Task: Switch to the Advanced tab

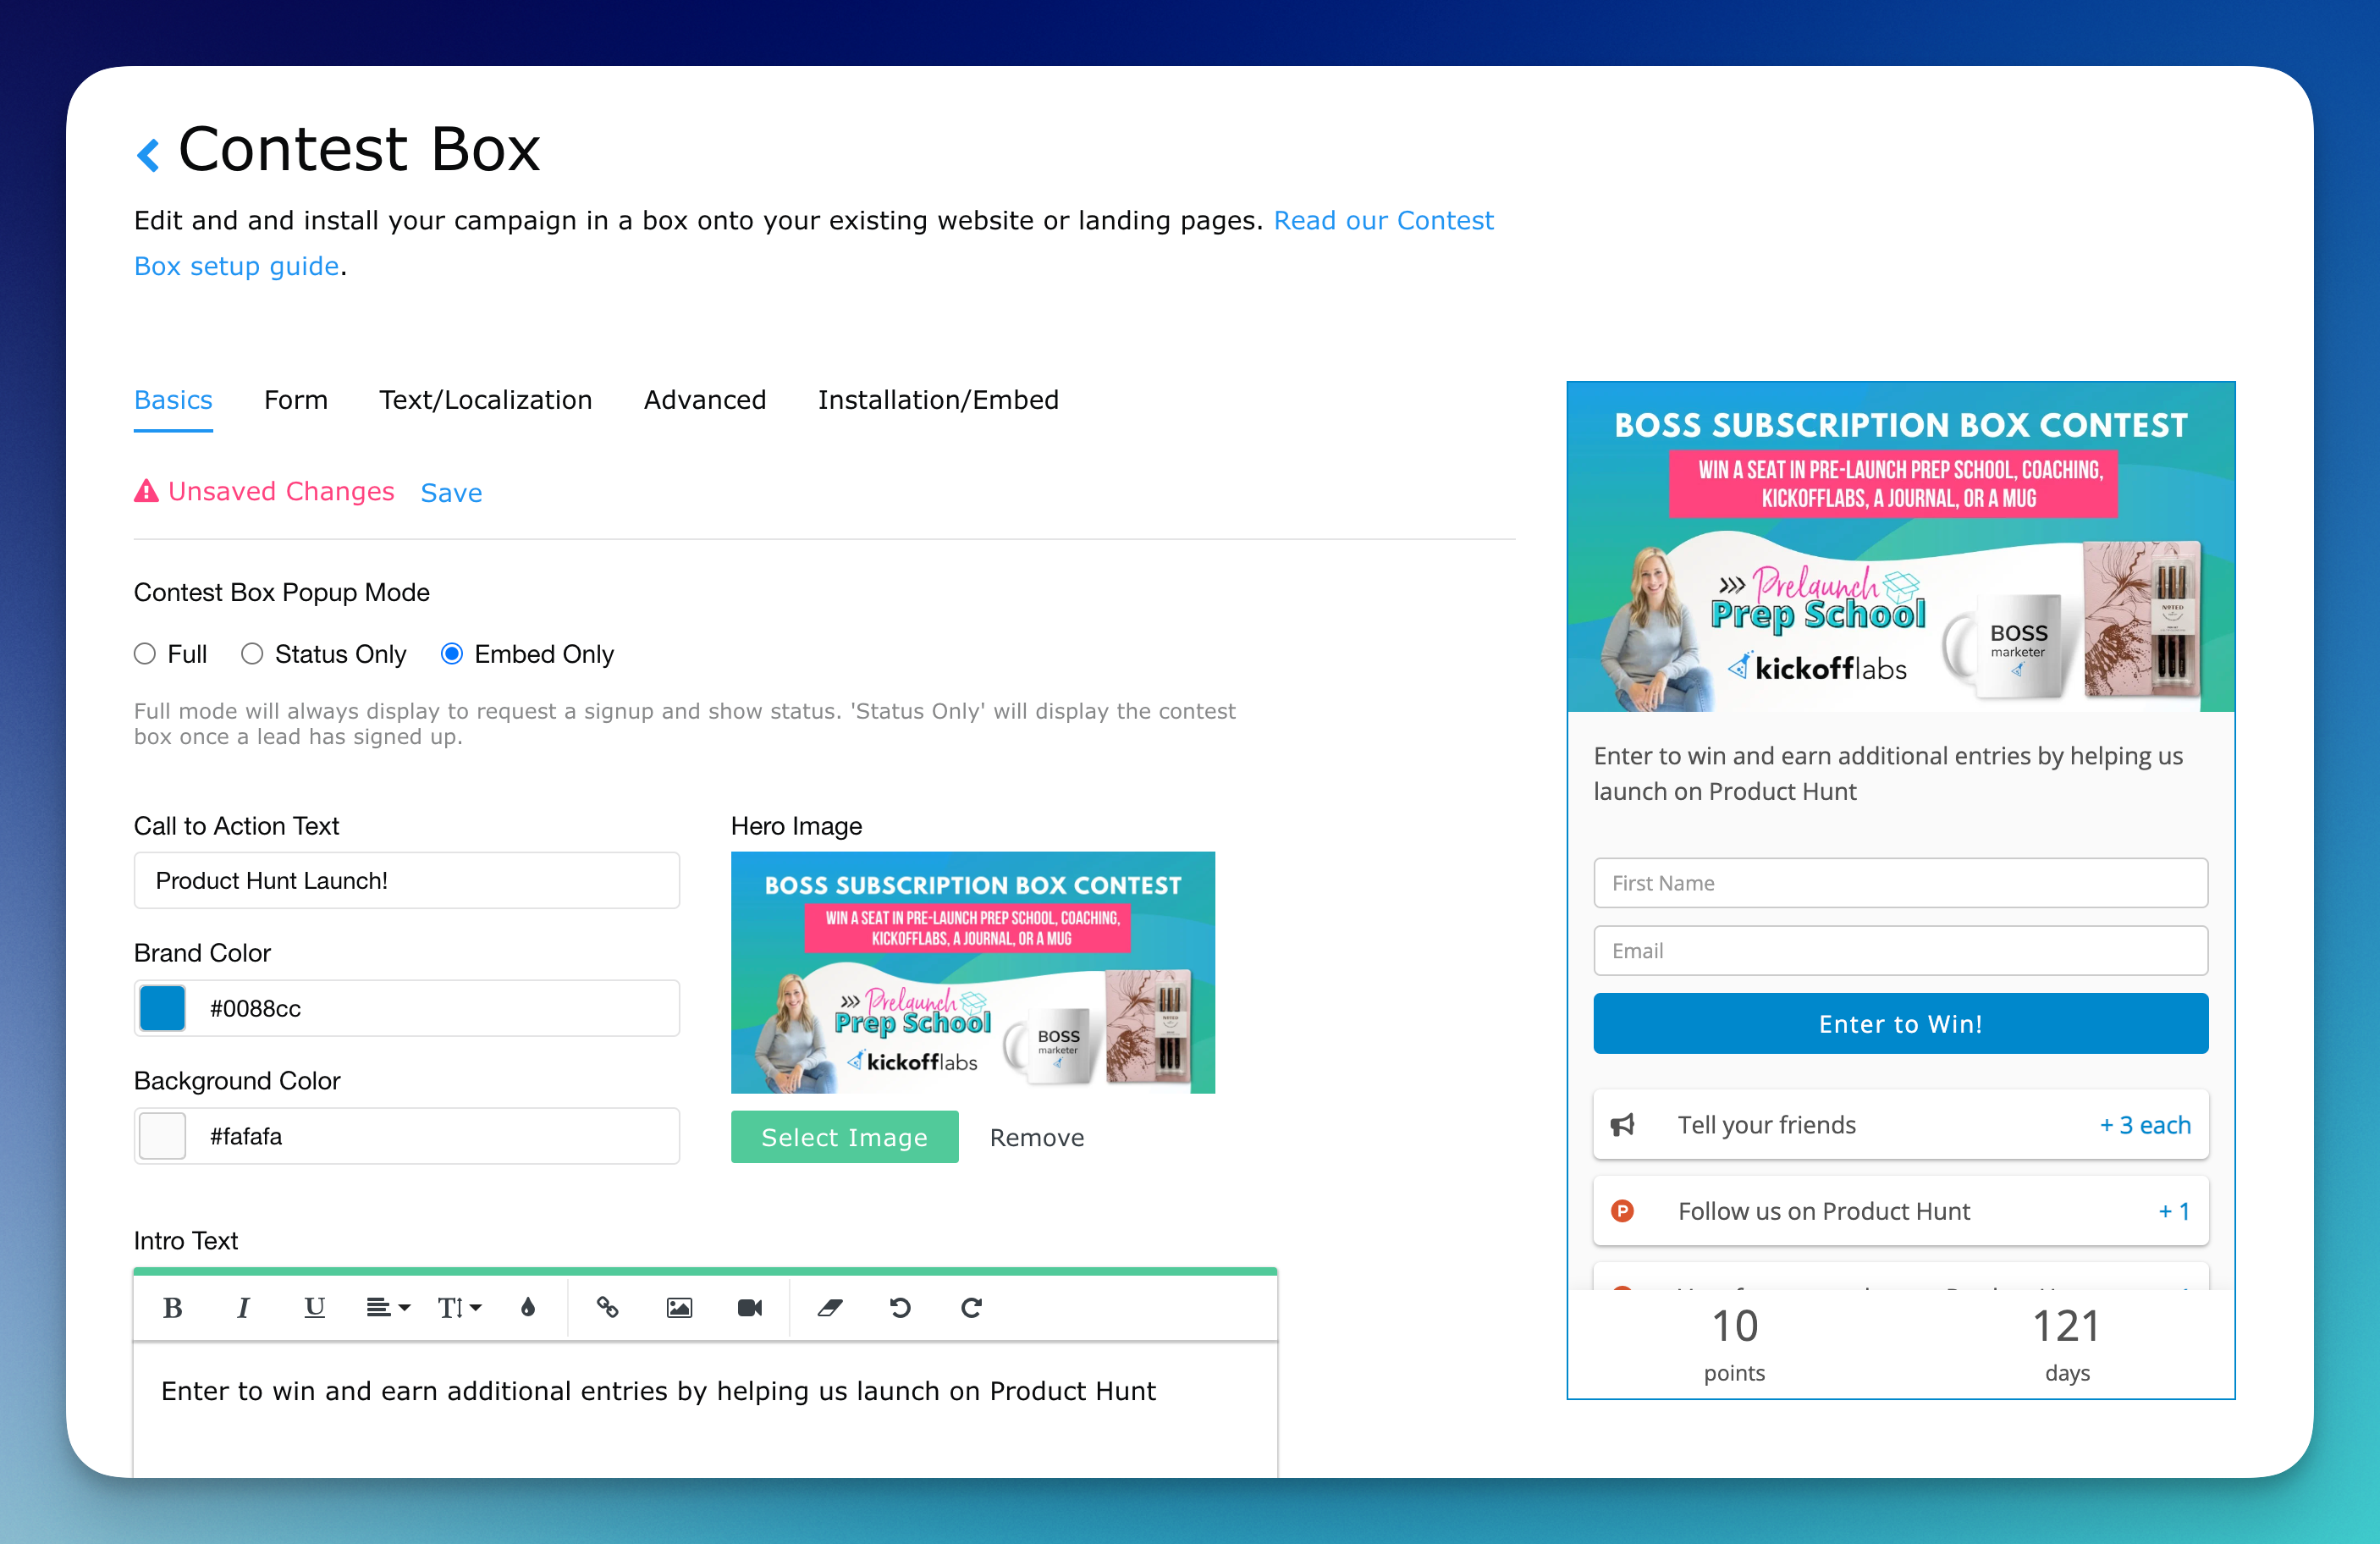Action: coord(704,399)
